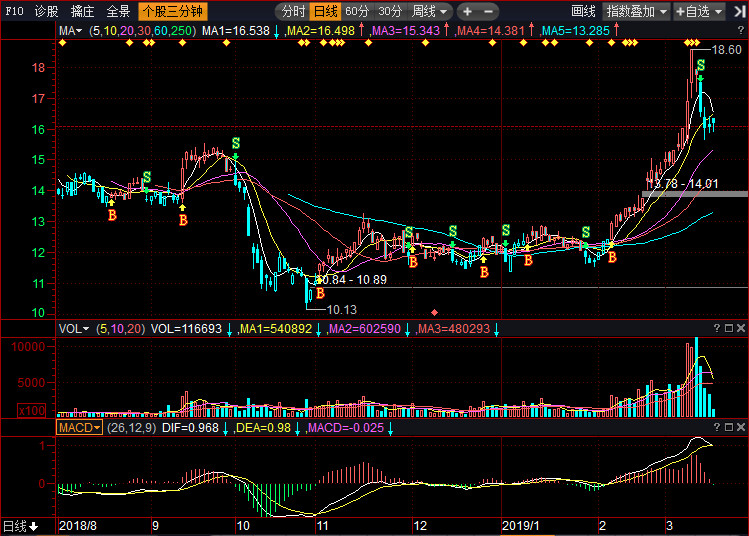Click the B buy marker near the 10.13 low
Screen dimensions: 749x536
pyautogui.click(x=320, y=294)
